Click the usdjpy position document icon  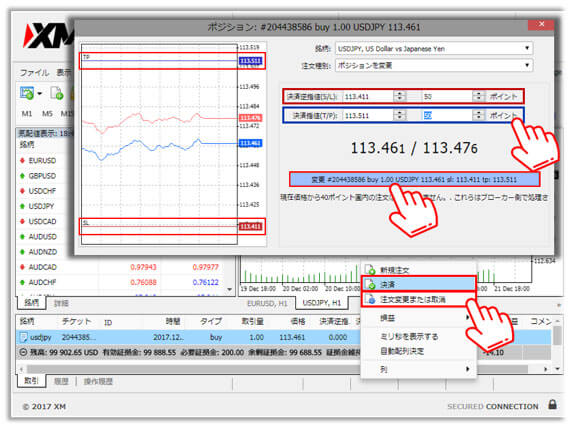click(x=24, y=337)
